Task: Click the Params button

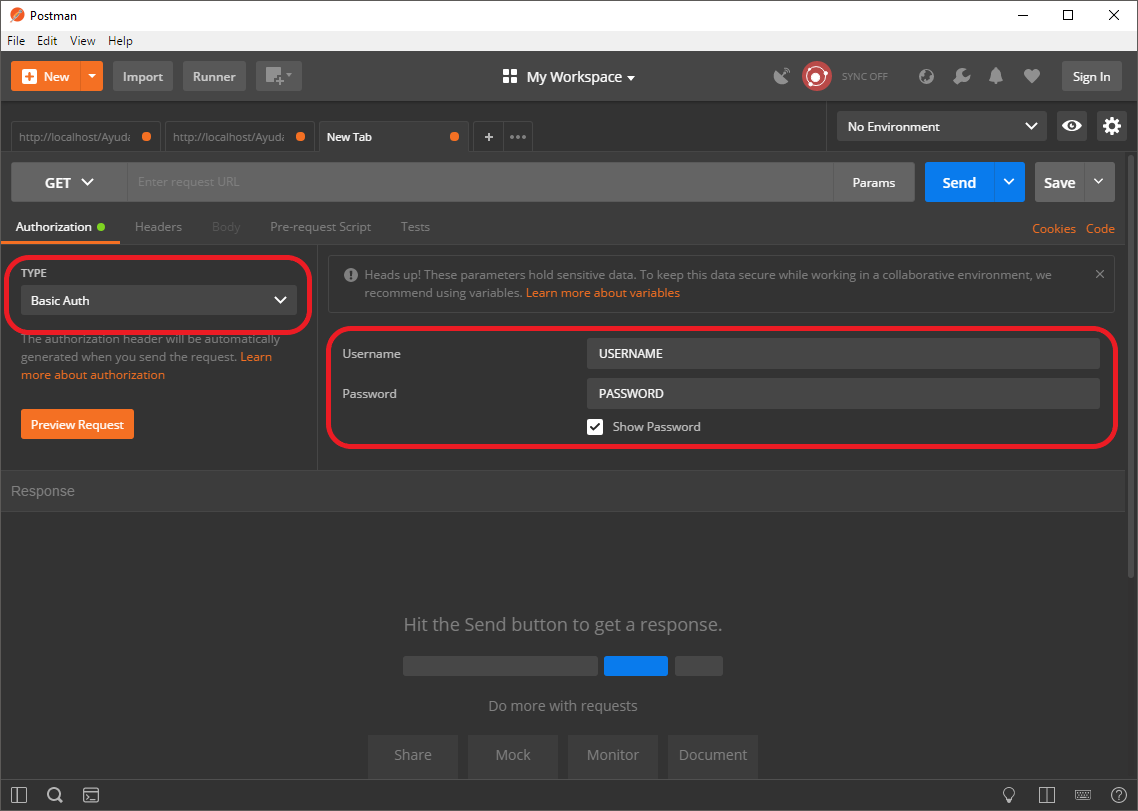Action: pyautogui.click(x=874, y=182)
